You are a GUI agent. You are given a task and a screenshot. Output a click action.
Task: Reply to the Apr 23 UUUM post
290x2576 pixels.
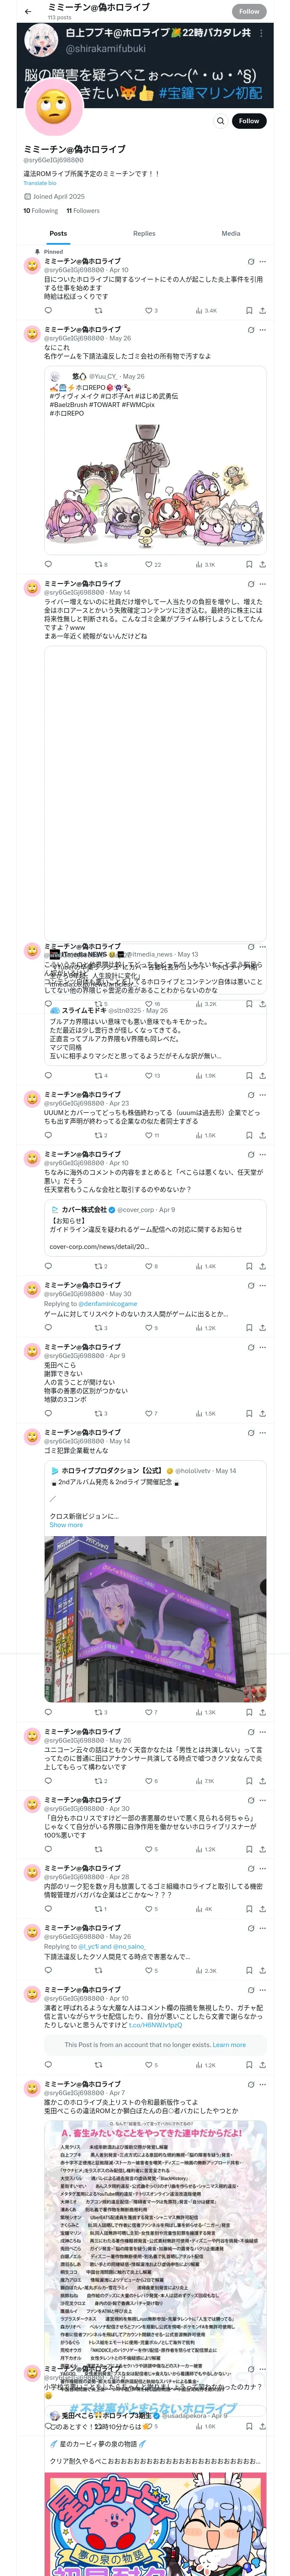47,1135
